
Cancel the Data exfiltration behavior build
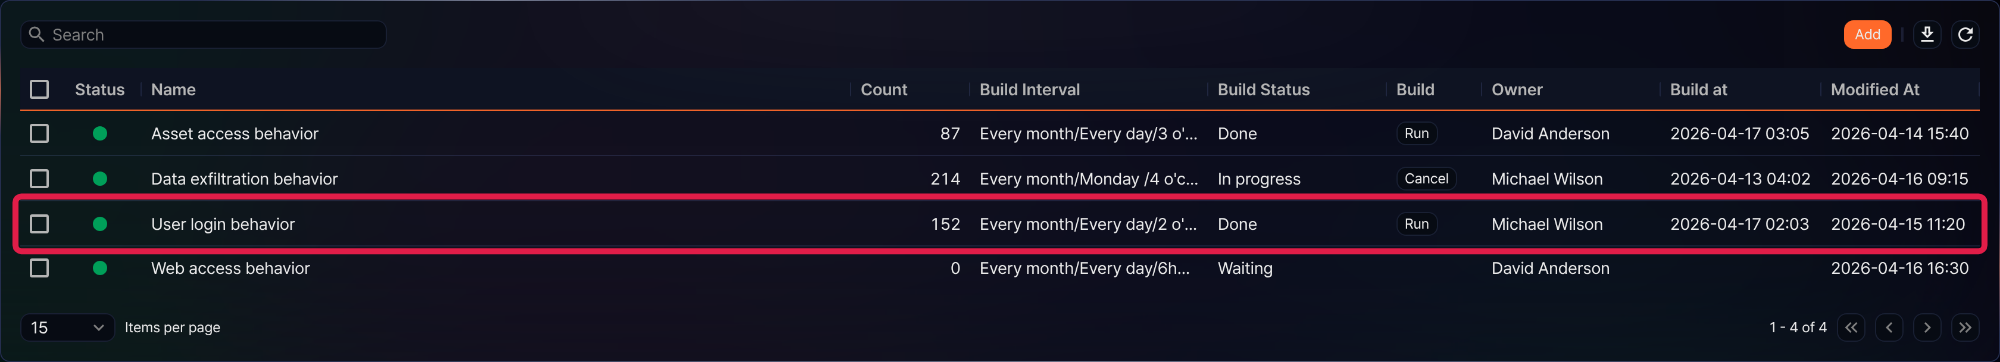click(1426, 179)
